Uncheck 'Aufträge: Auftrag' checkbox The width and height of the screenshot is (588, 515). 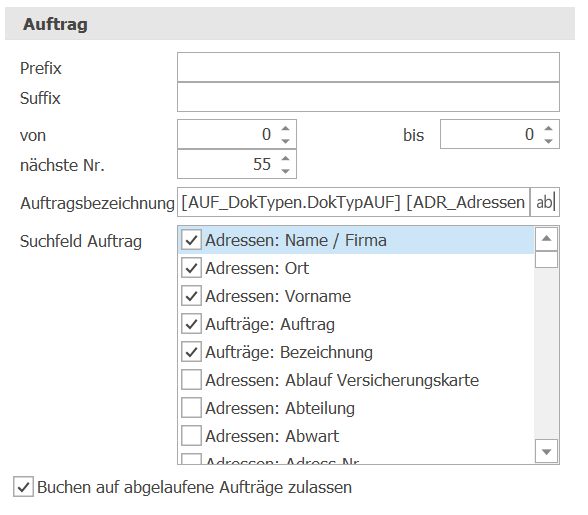point(191,324)
